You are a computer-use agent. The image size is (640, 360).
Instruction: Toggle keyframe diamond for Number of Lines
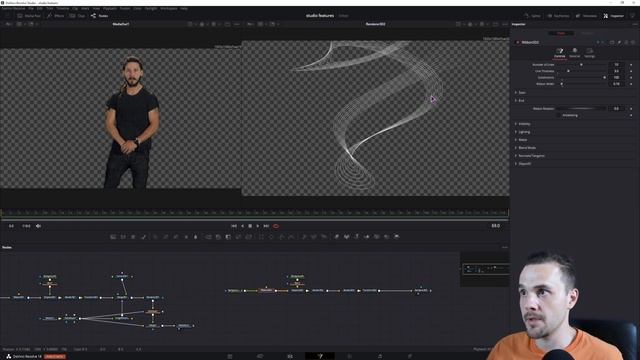(631, 64)
